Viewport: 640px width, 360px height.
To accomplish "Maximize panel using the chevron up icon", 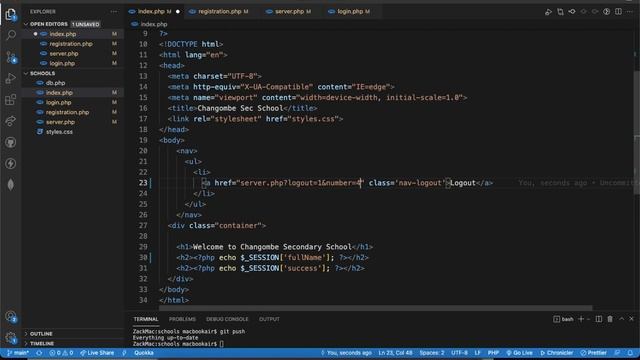I will coord(621,319).
